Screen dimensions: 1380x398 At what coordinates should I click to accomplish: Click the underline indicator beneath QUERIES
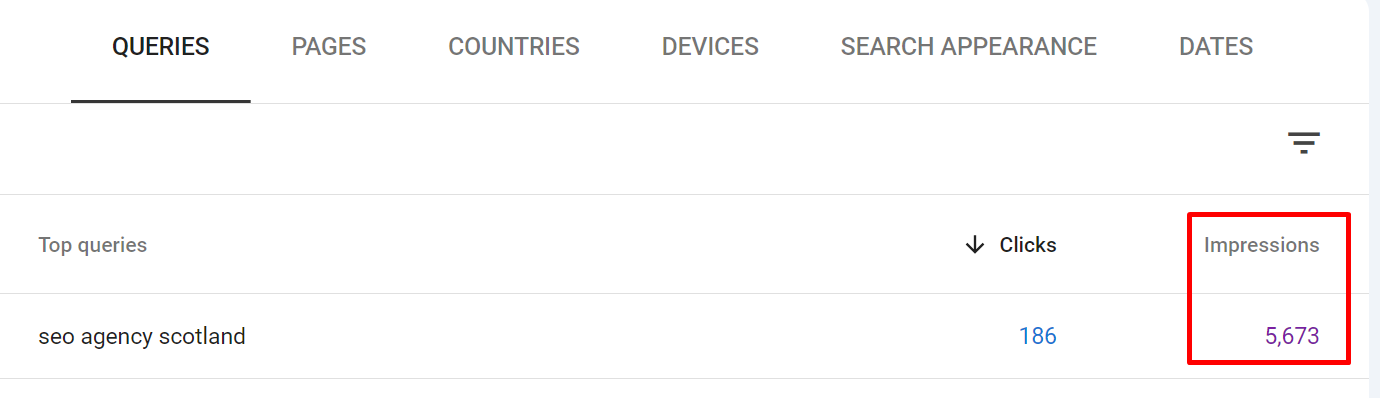coord(161,101)
